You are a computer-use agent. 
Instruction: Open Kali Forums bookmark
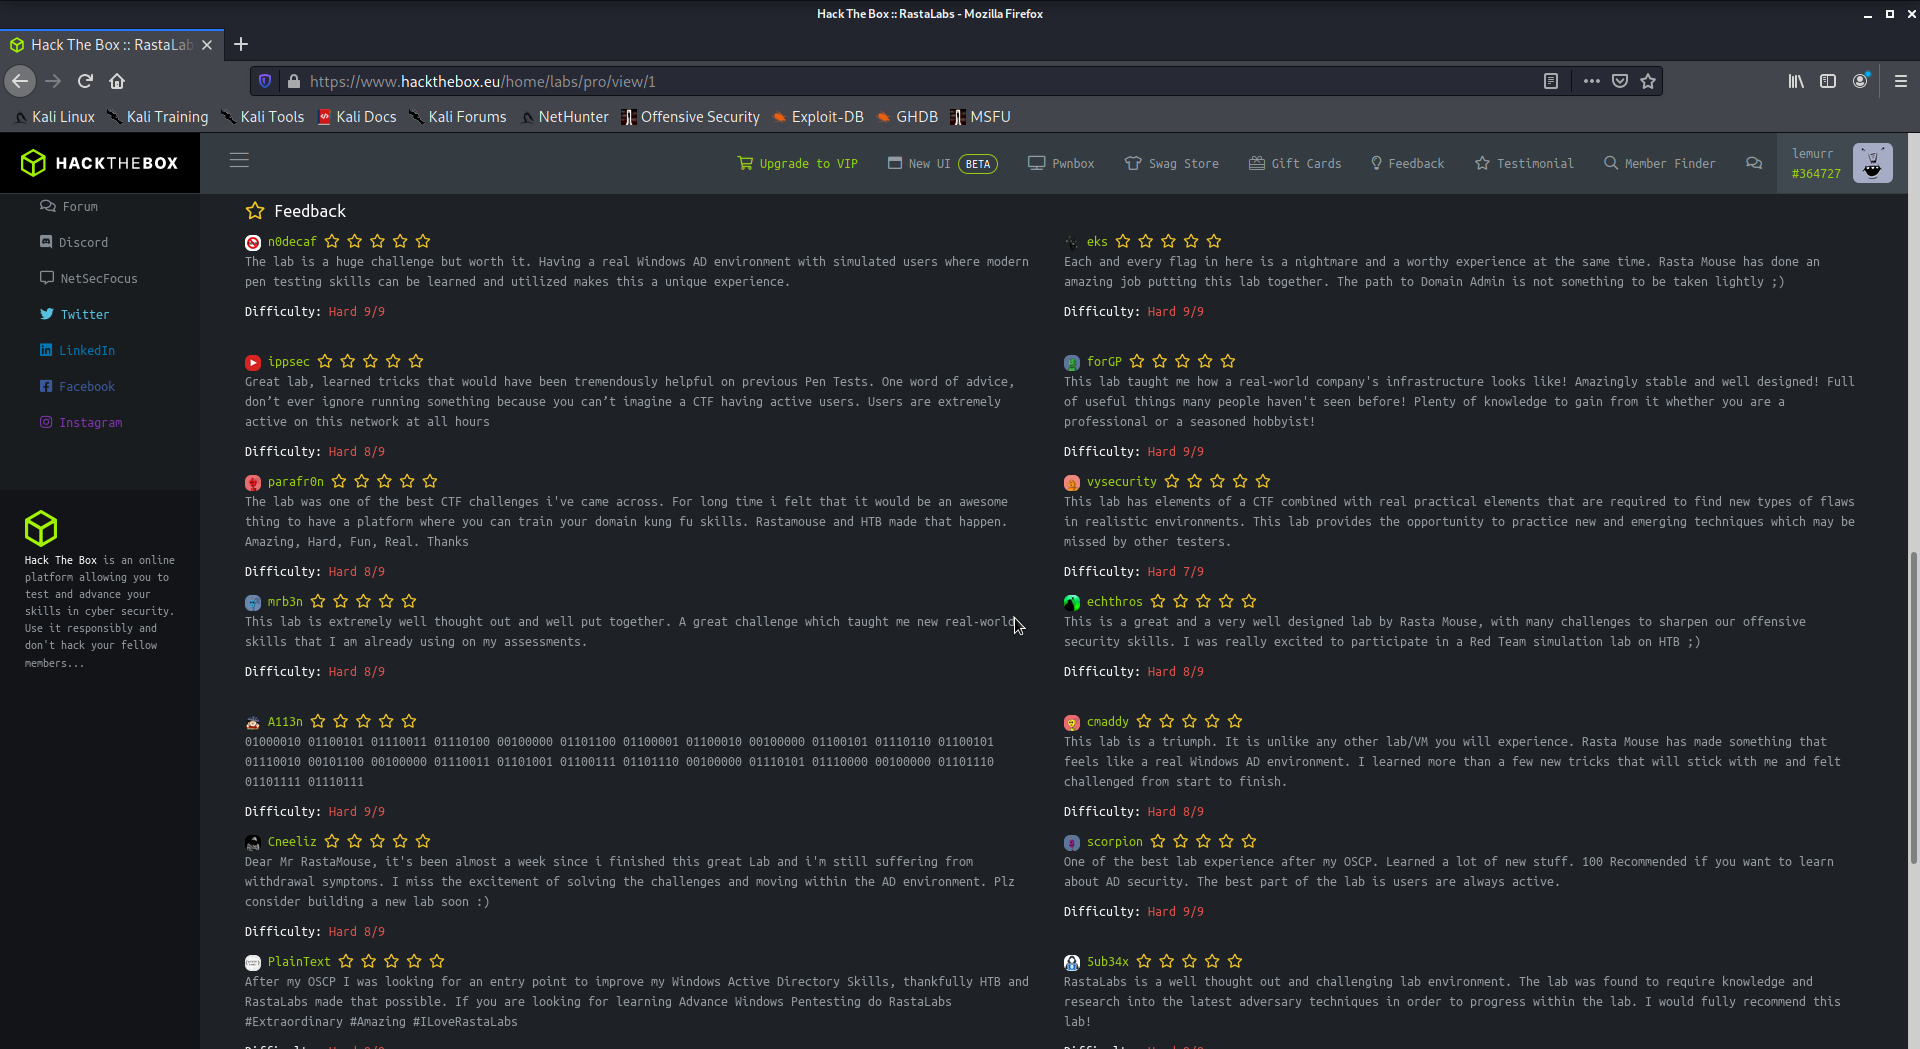458,117
